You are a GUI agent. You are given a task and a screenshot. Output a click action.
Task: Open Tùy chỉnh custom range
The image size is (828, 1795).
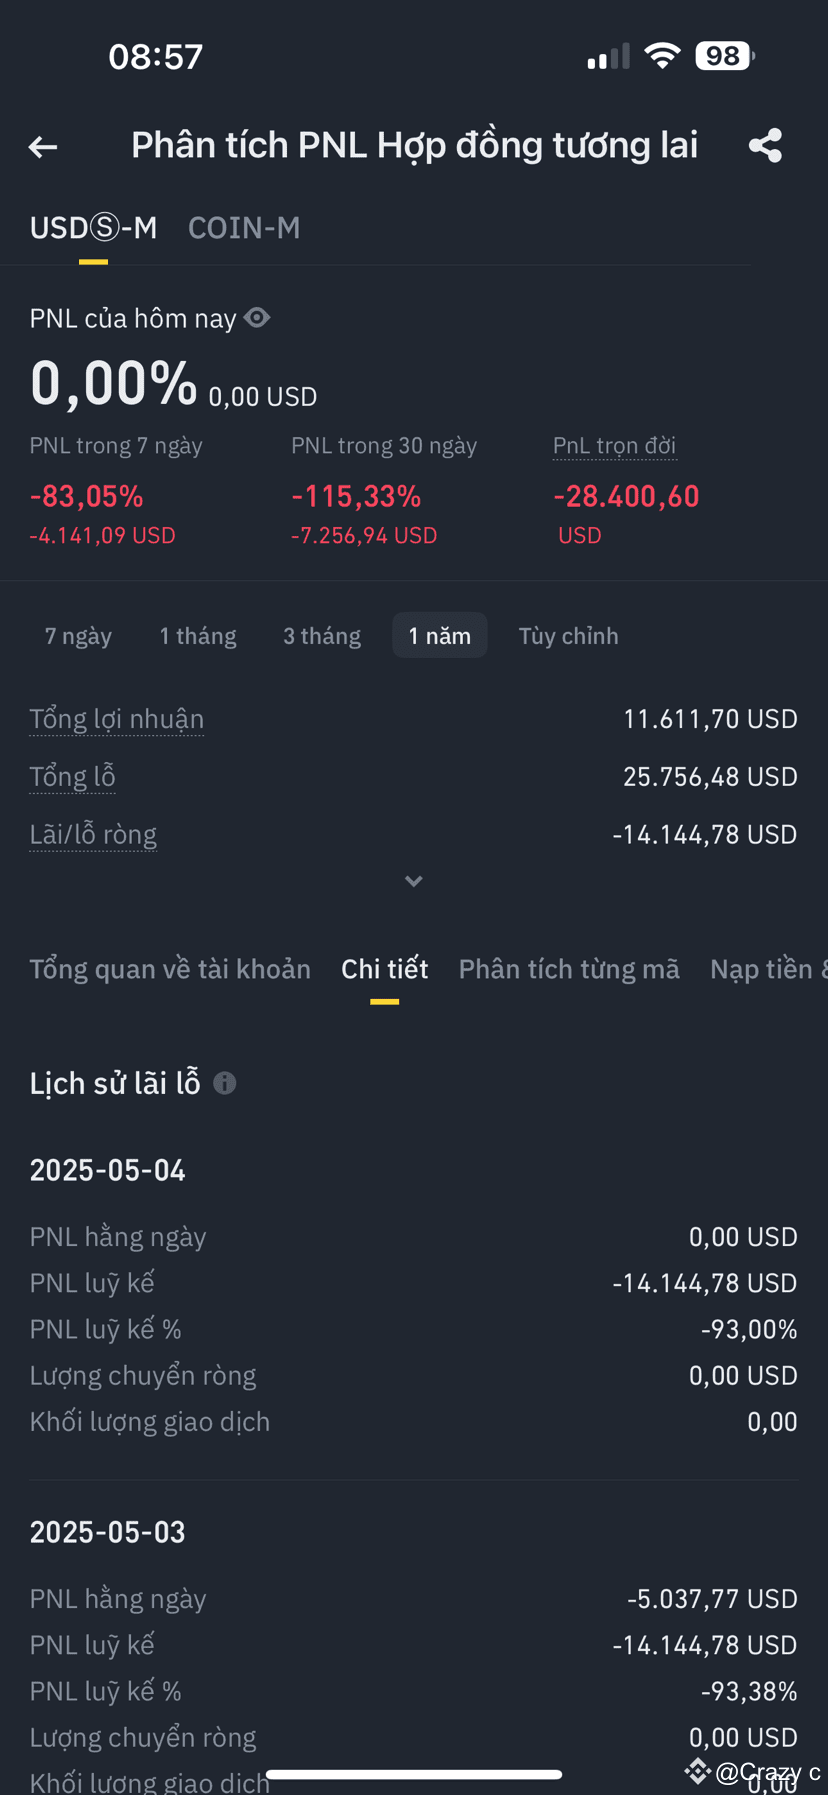point(568,636)
